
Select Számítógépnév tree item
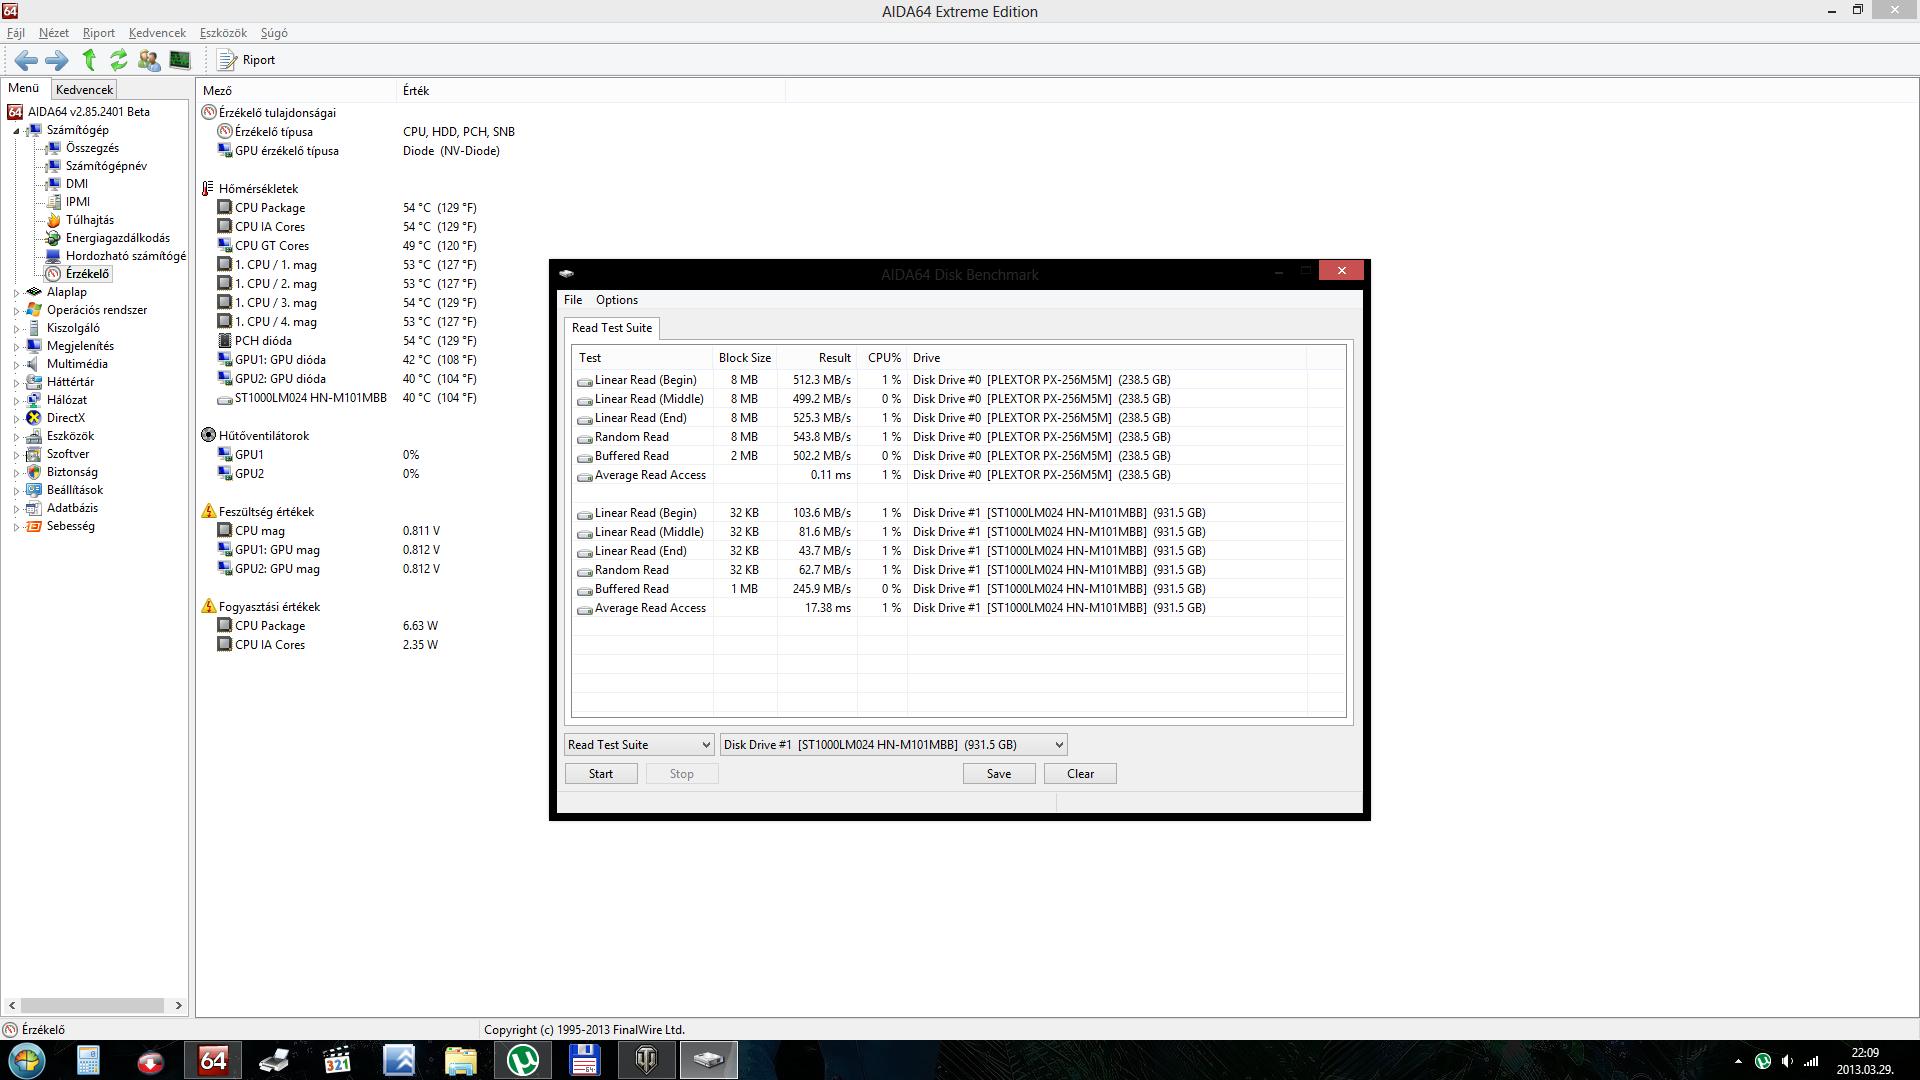(x=106, y=166)
